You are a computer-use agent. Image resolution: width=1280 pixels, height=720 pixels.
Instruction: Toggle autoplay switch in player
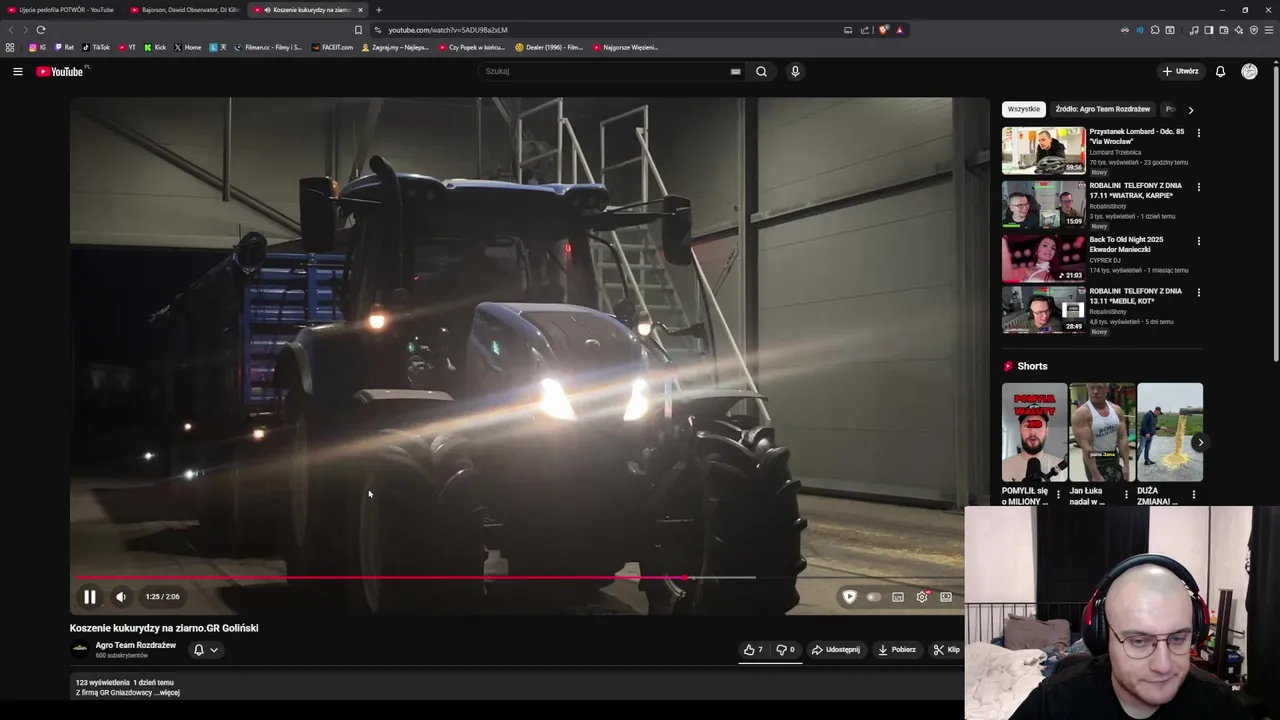(x=874, y=597)
